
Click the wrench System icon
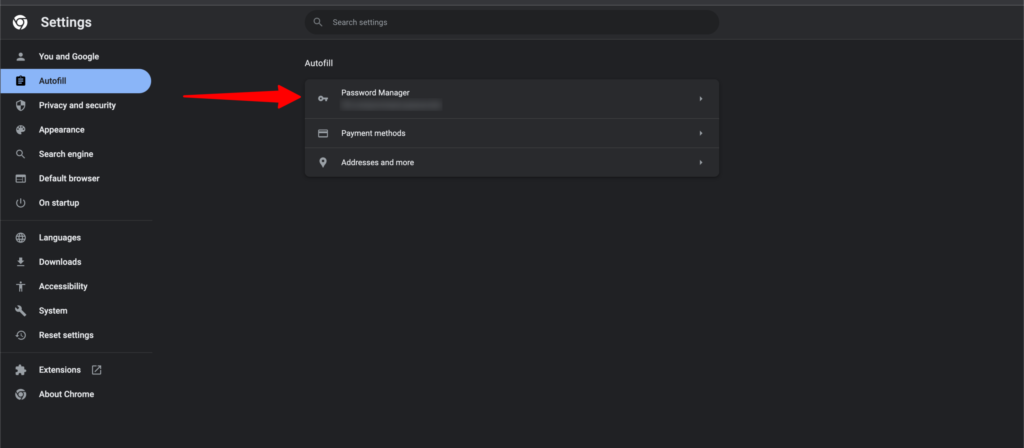(x=20, y=311)
